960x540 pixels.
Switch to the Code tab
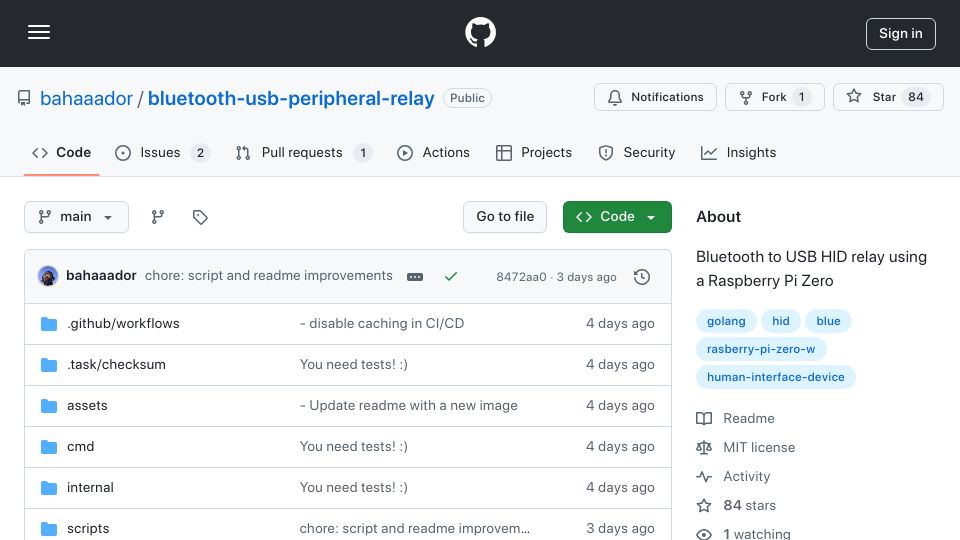tap(62, 152)
